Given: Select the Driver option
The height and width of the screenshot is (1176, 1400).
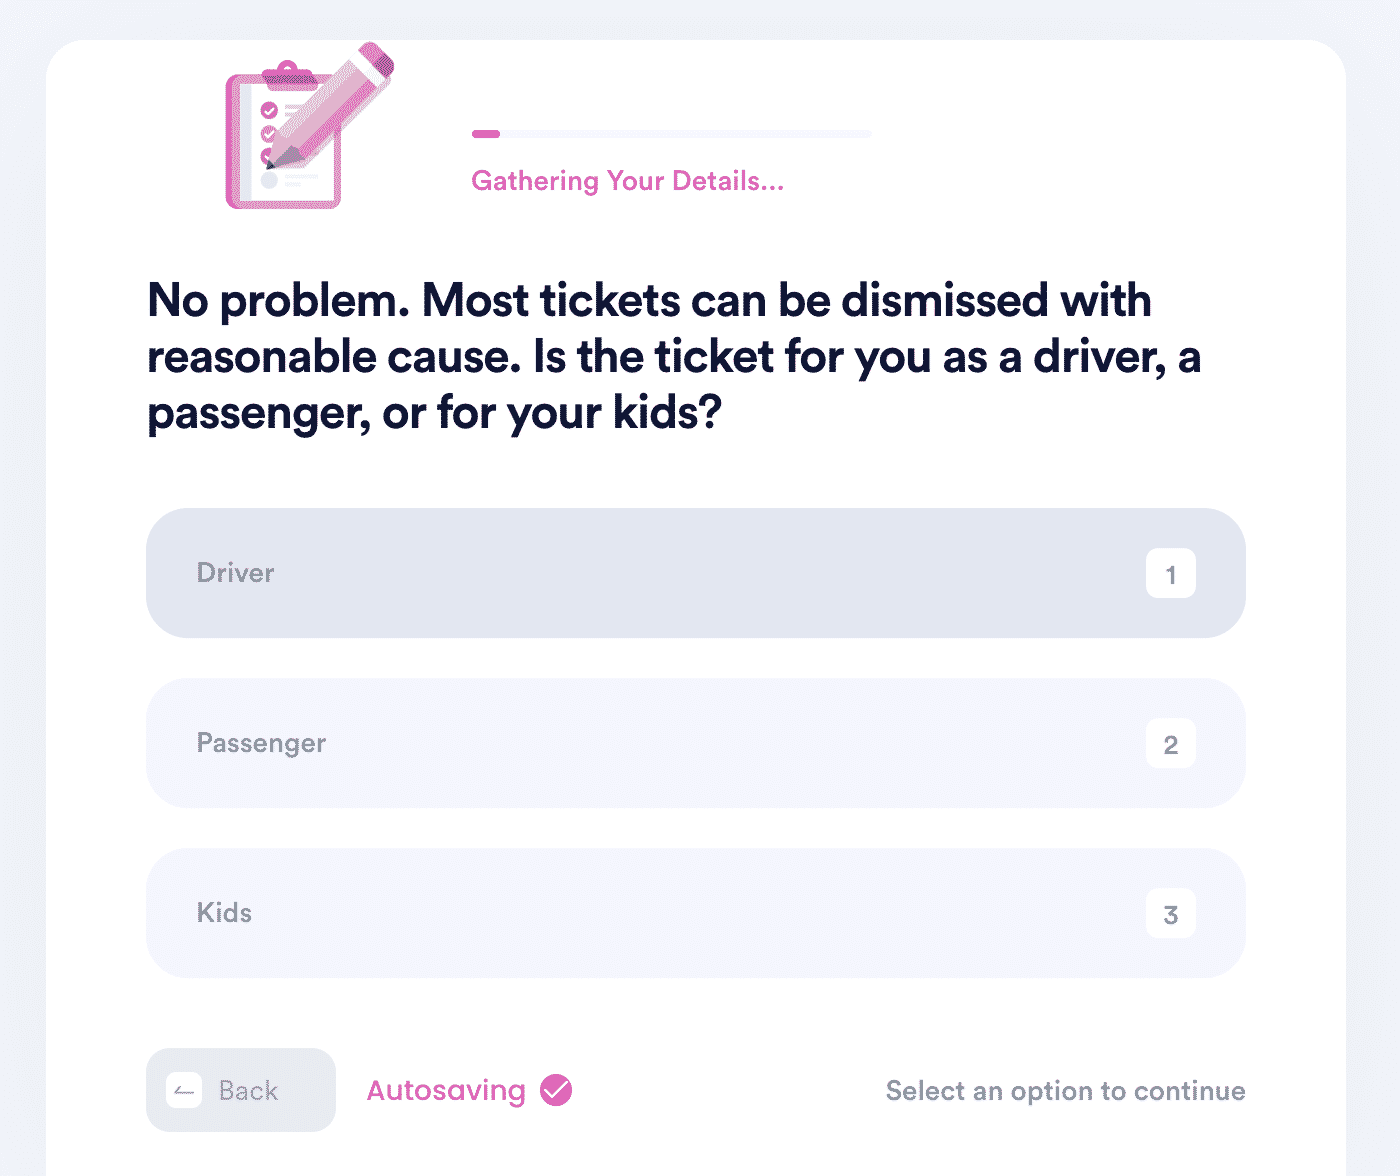Looking at the screenshot, I should pyautogui.click(x=695, y=573).
